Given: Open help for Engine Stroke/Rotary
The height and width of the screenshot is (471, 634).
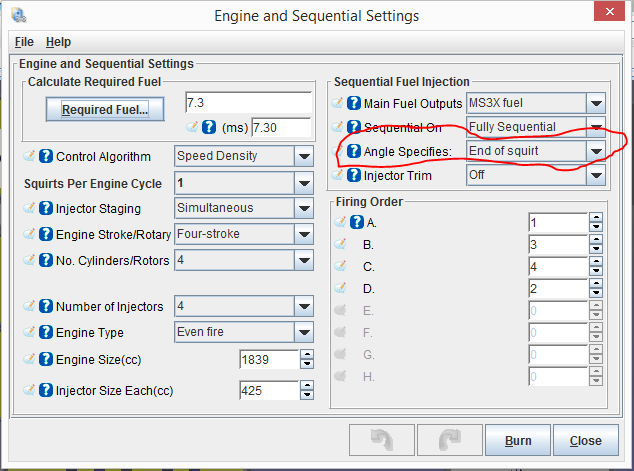Looking at the screenshot, I should point(45,234).
